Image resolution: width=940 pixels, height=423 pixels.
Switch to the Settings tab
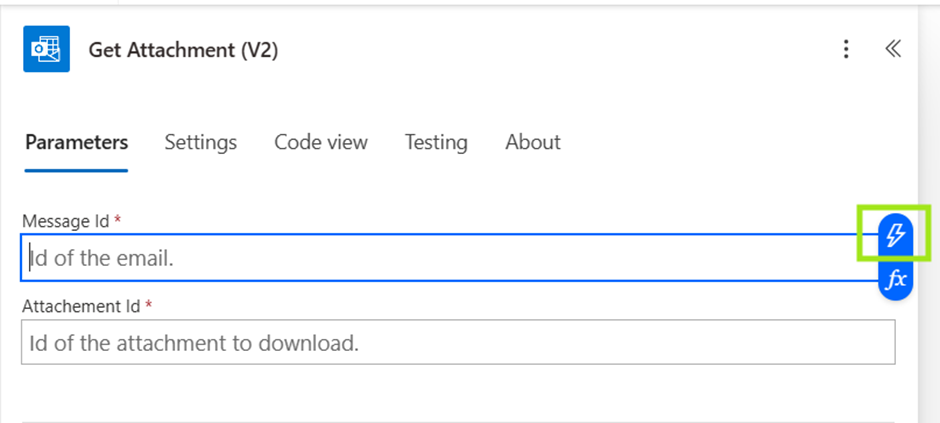200,142
